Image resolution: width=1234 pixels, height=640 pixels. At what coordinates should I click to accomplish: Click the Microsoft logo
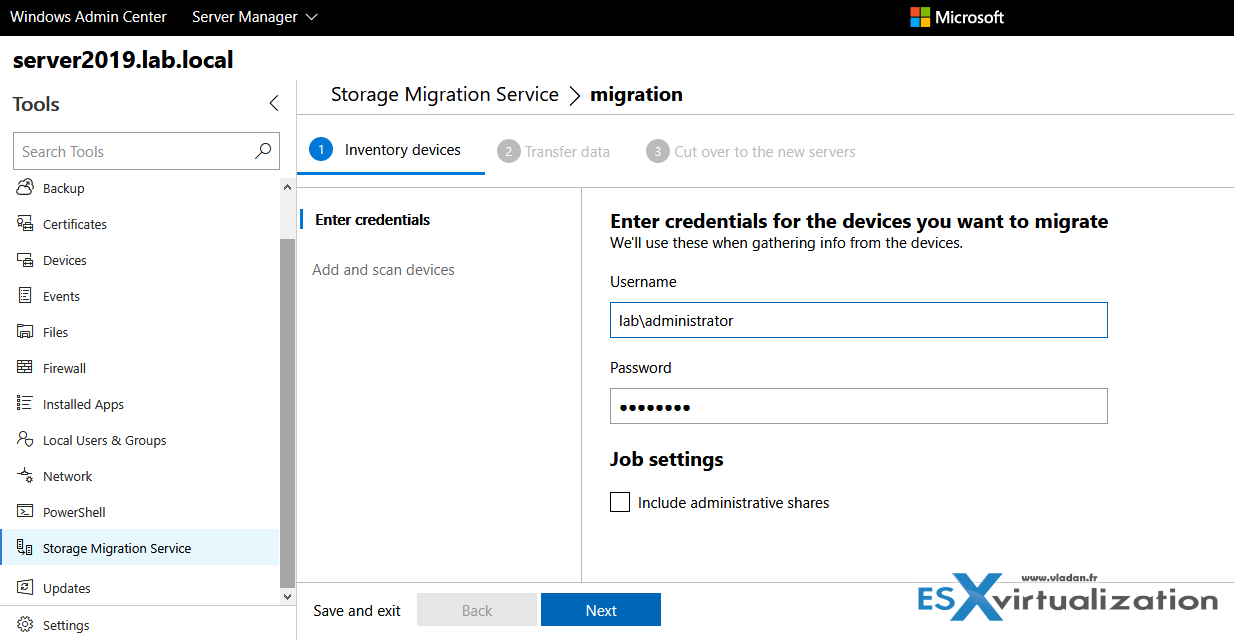click(x=956, y=17)
